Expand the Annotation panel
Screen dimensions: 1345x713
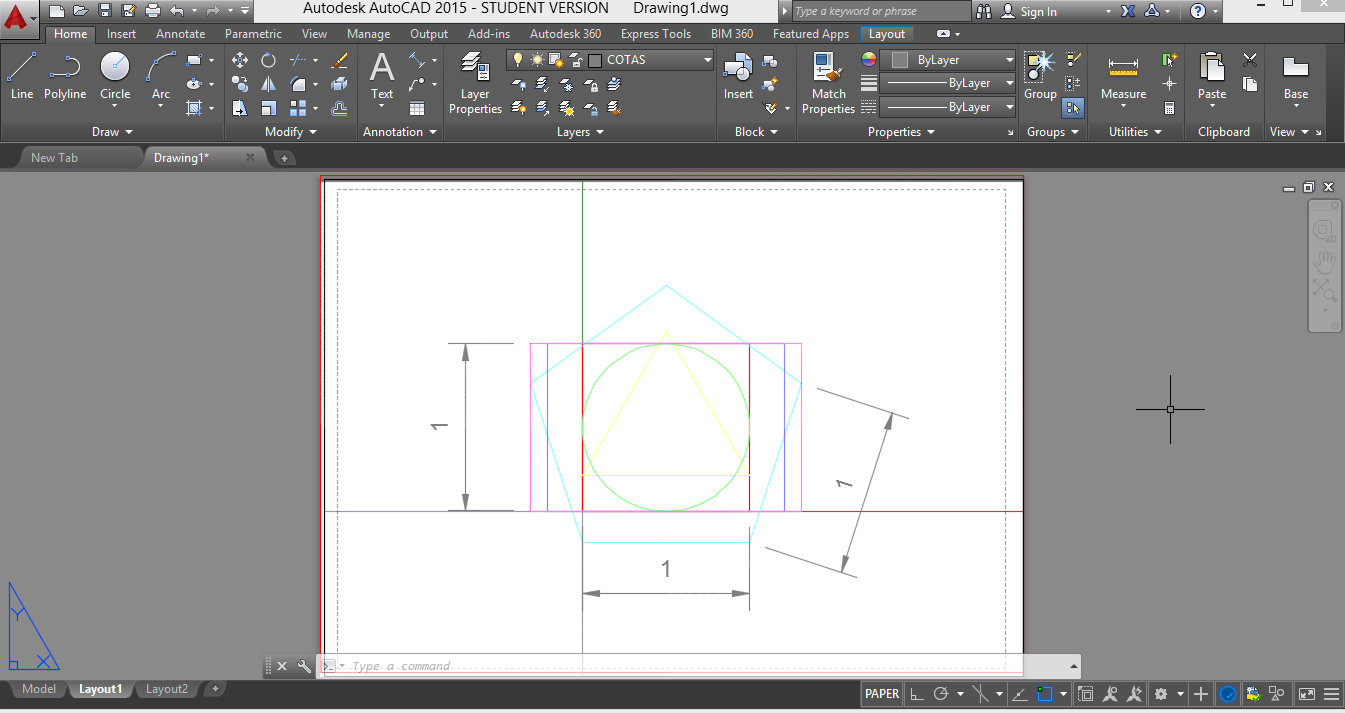click(x=400, y=132)
